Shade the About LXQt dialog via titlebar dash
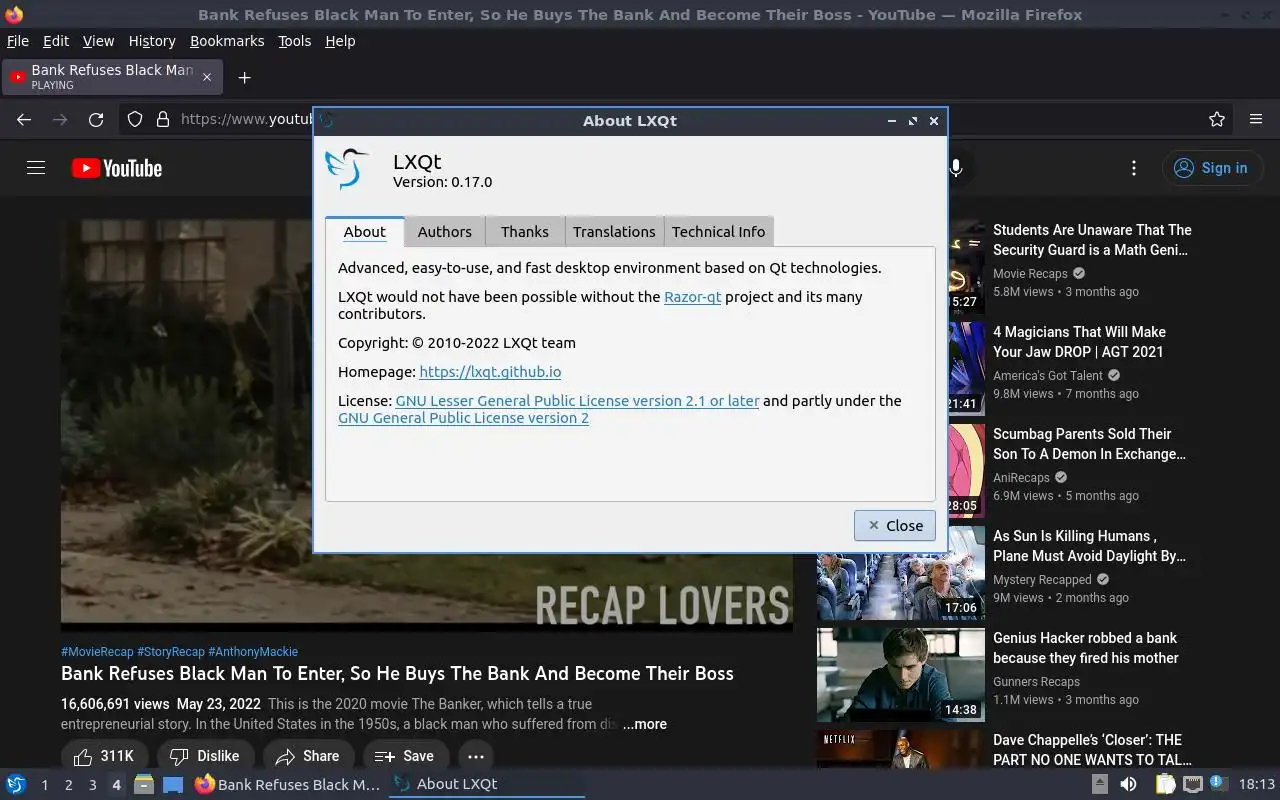 tap(891, 121)
